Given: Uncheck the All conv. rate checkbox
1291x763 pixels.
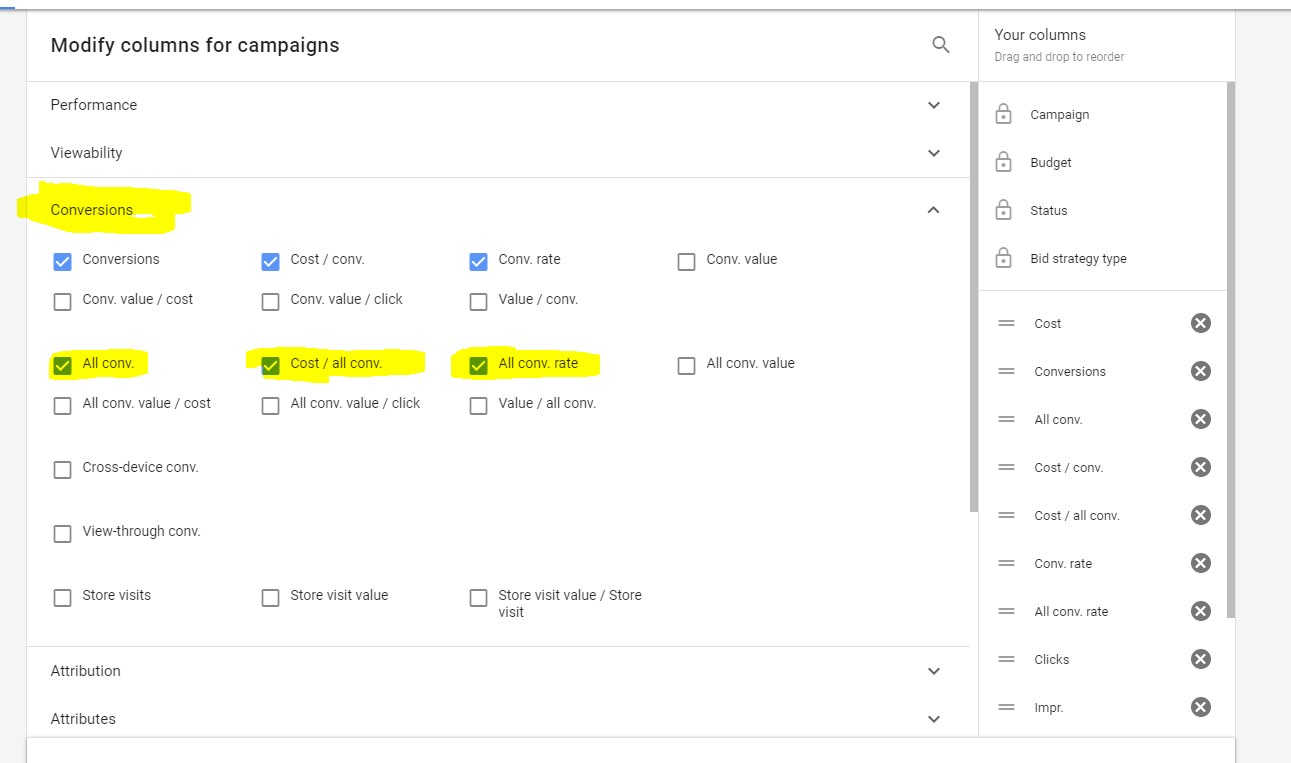Looking at the screenshot, I should point(478,365).
